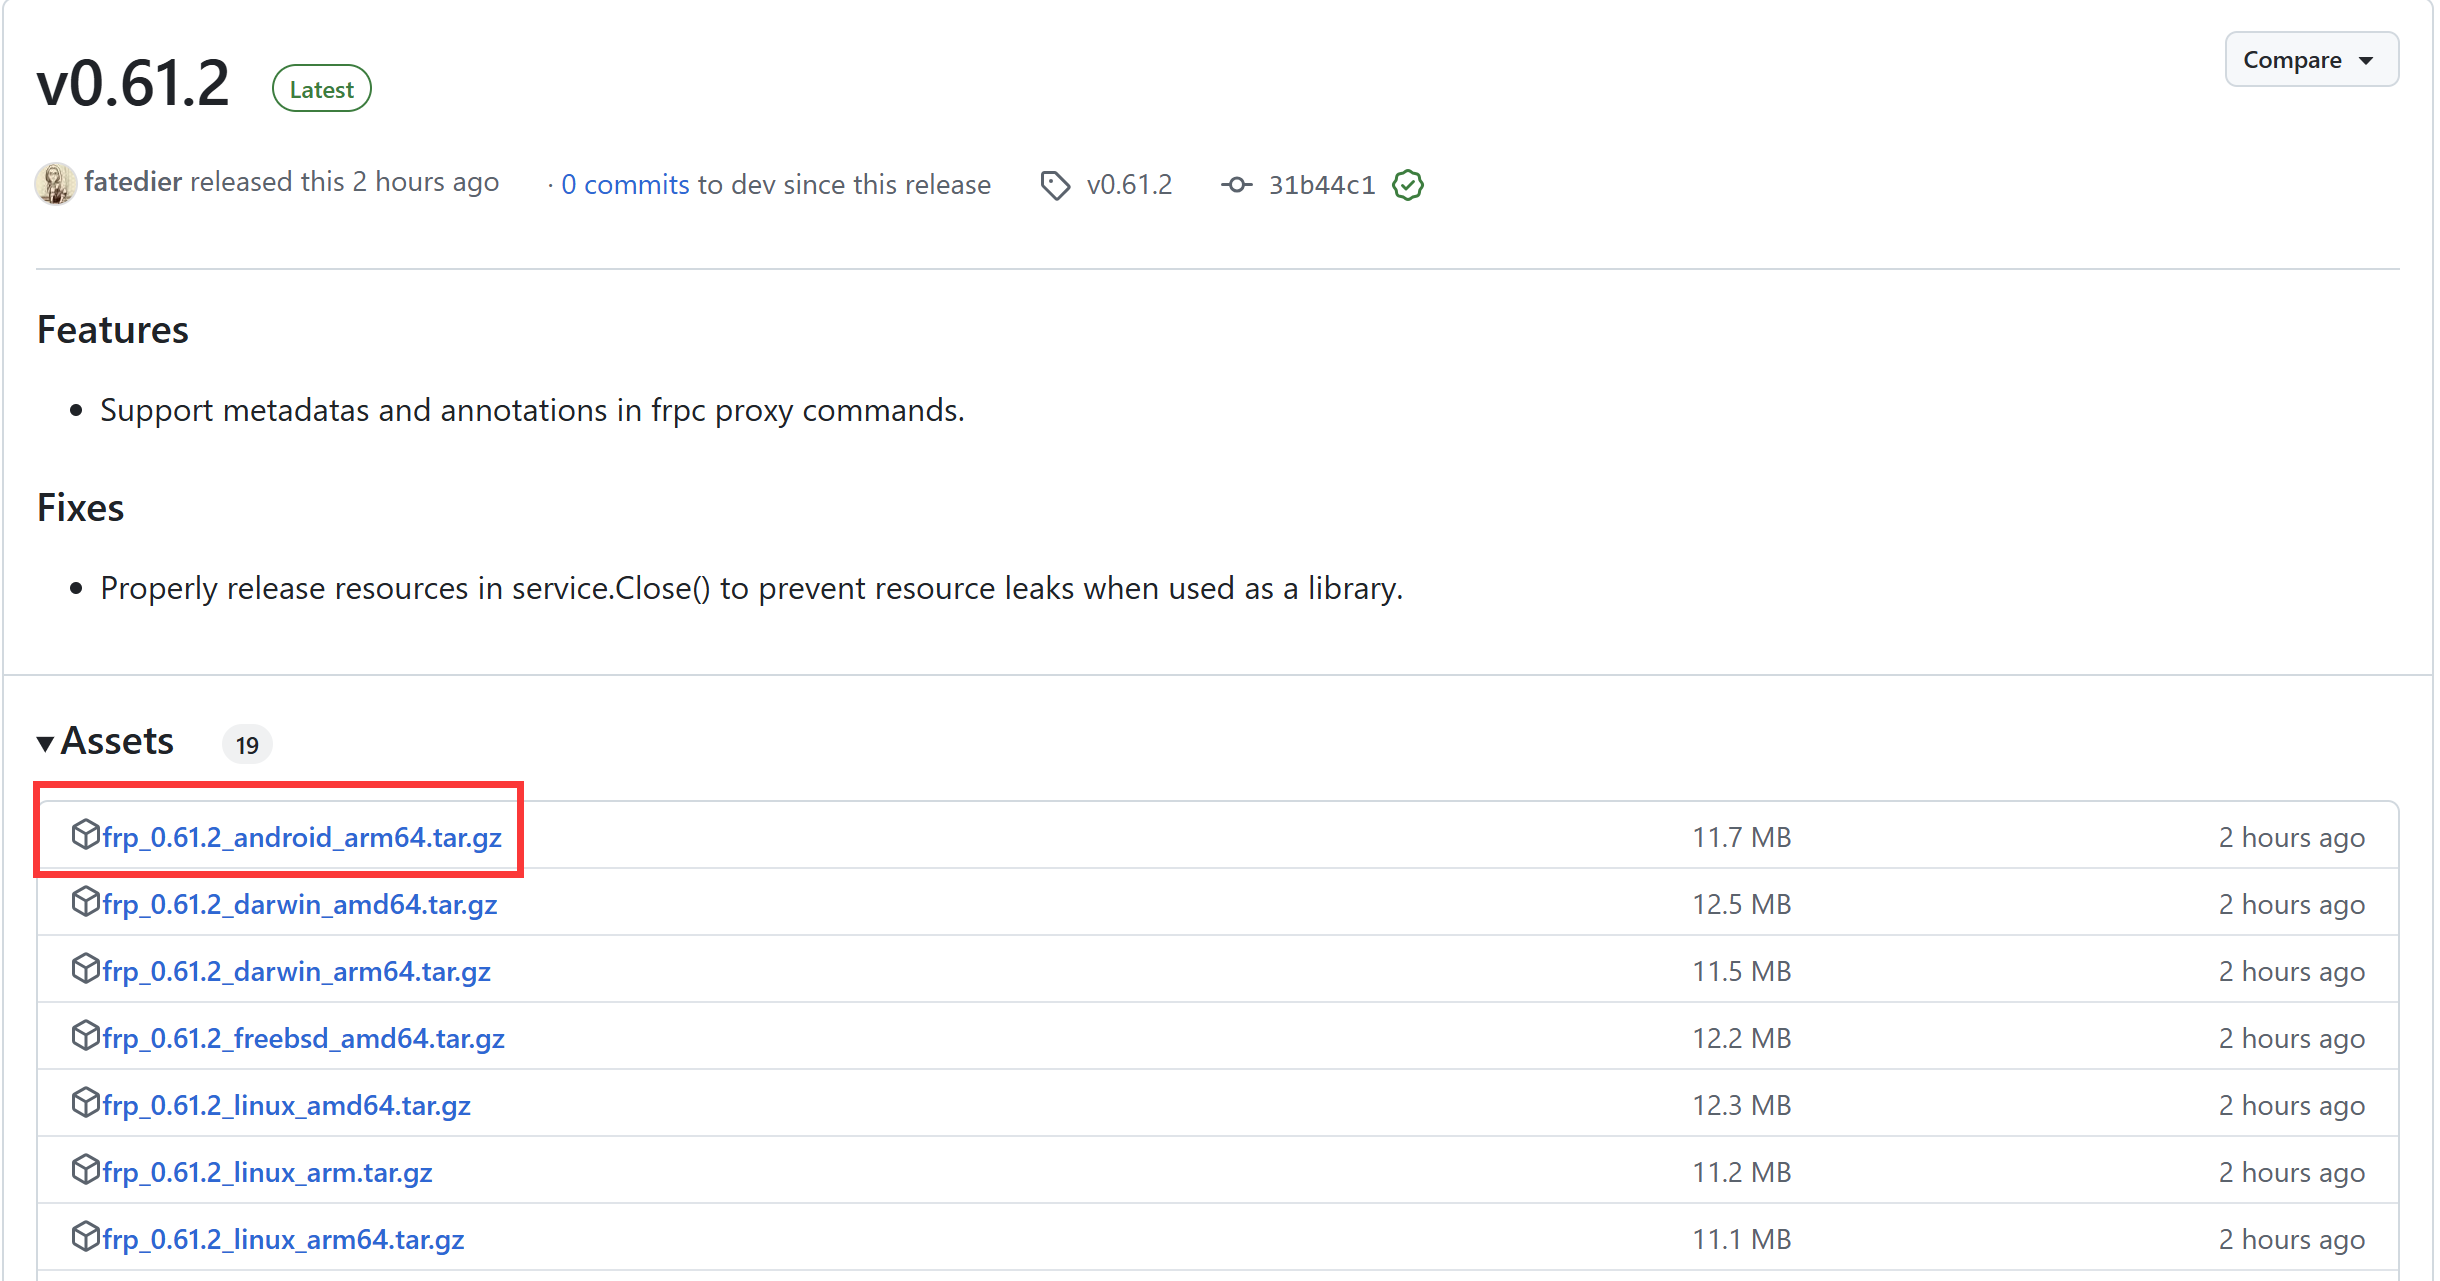Click package icon for freebsd_amd64 asset
Screen dimensions: 2440x1281
pyautogui.click(x=85, y=1035)
